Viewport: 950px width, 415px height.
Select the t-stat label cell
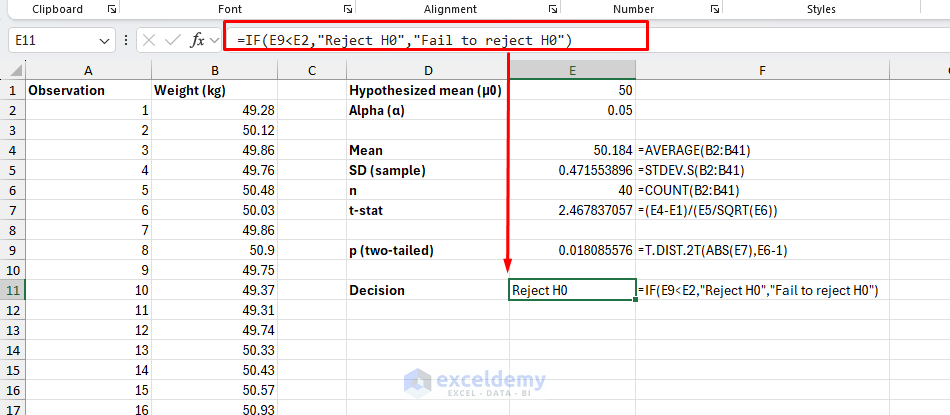pos(428,210)
